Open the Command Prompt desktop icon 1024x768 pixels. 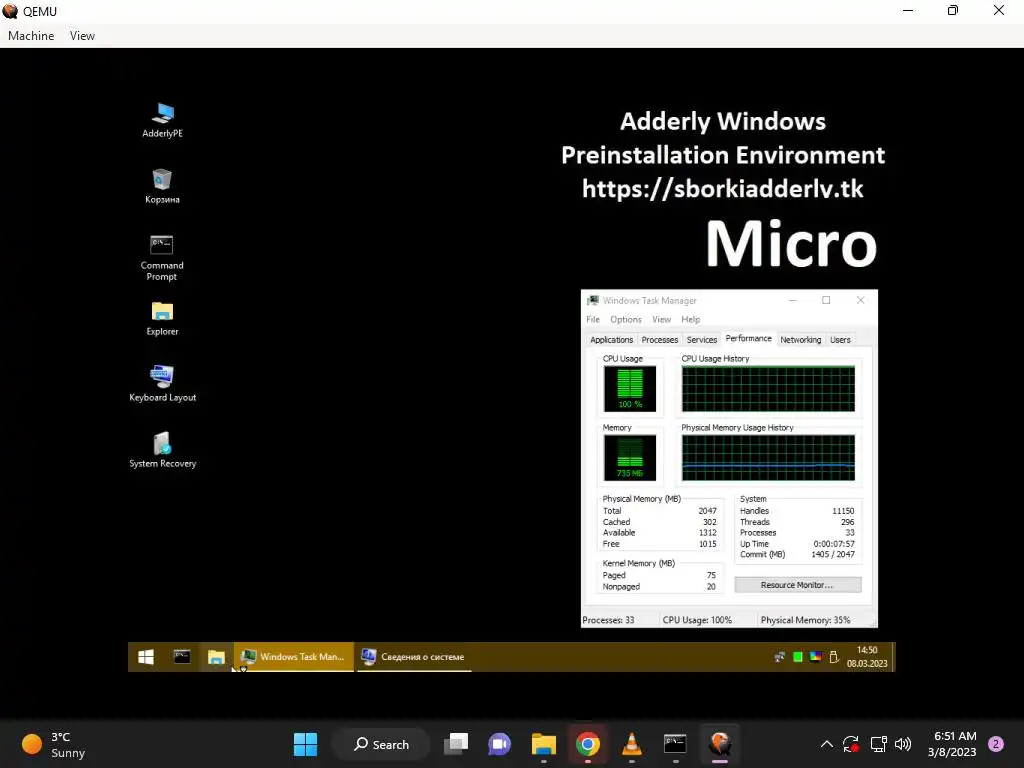point(162,258)
